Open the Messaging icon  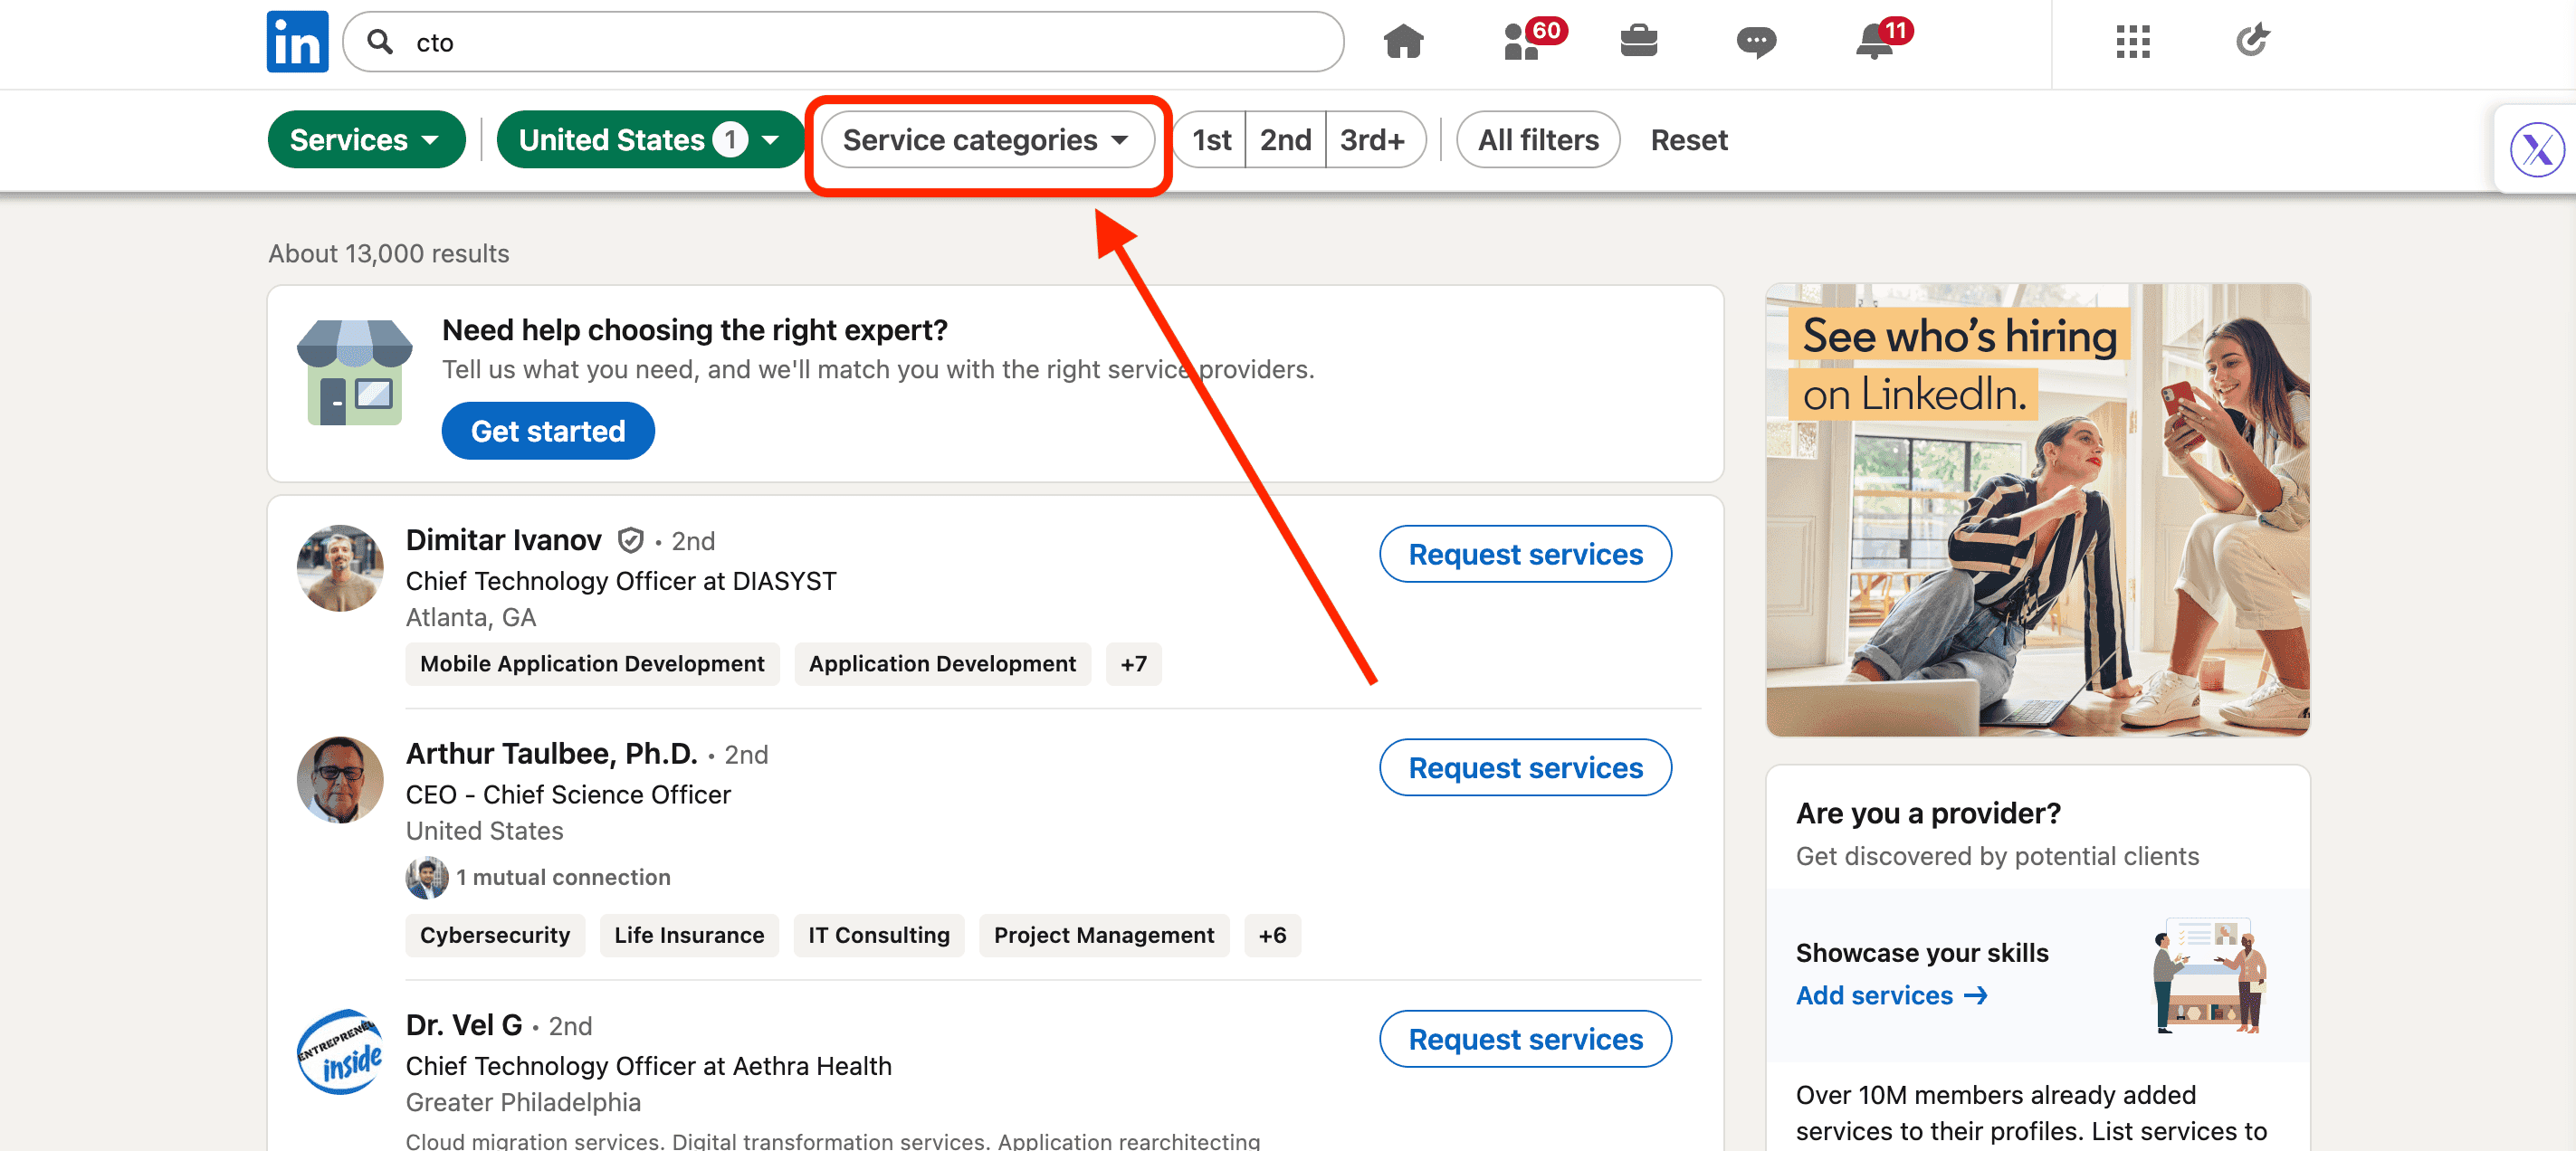pos(1757,41)
